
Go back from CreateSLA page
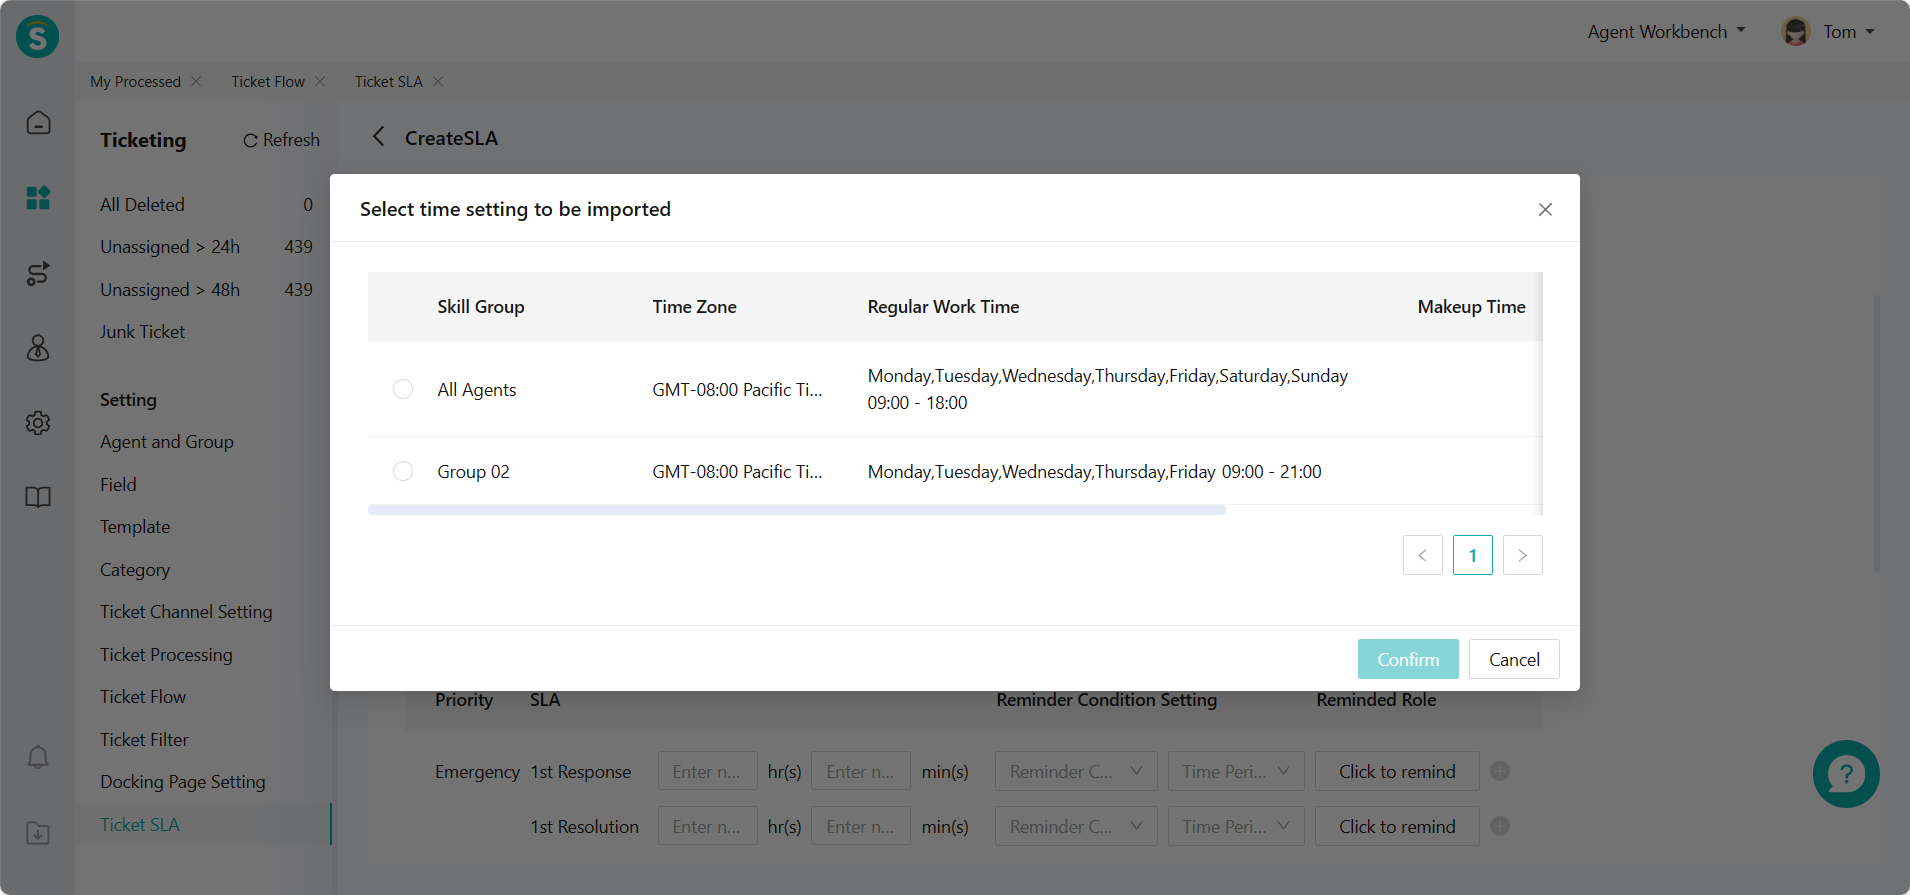tap(378, 137)
